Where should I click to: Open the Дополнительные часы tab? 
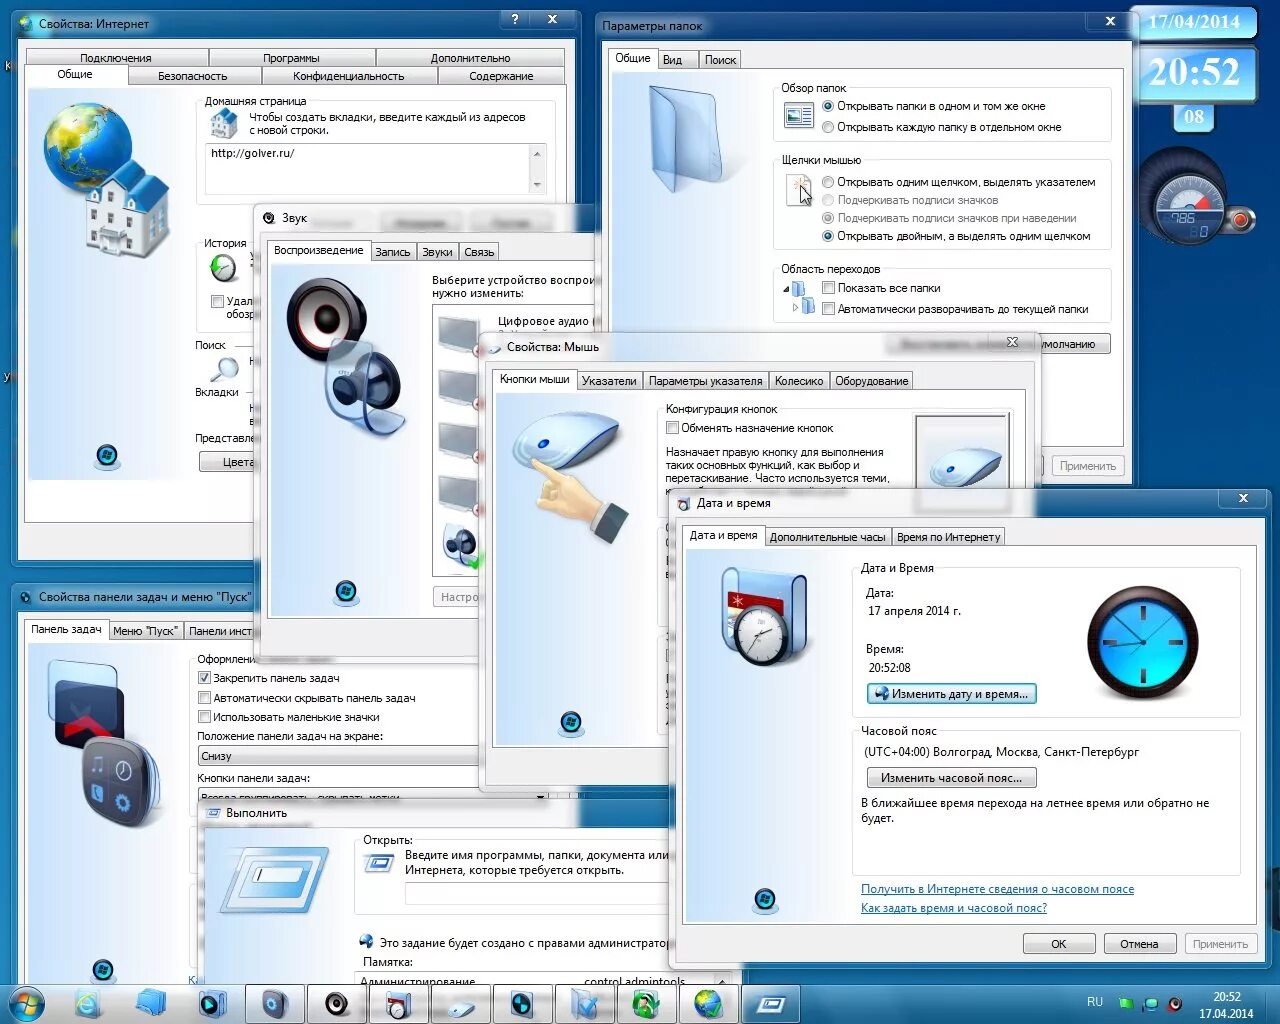[827, 537]
